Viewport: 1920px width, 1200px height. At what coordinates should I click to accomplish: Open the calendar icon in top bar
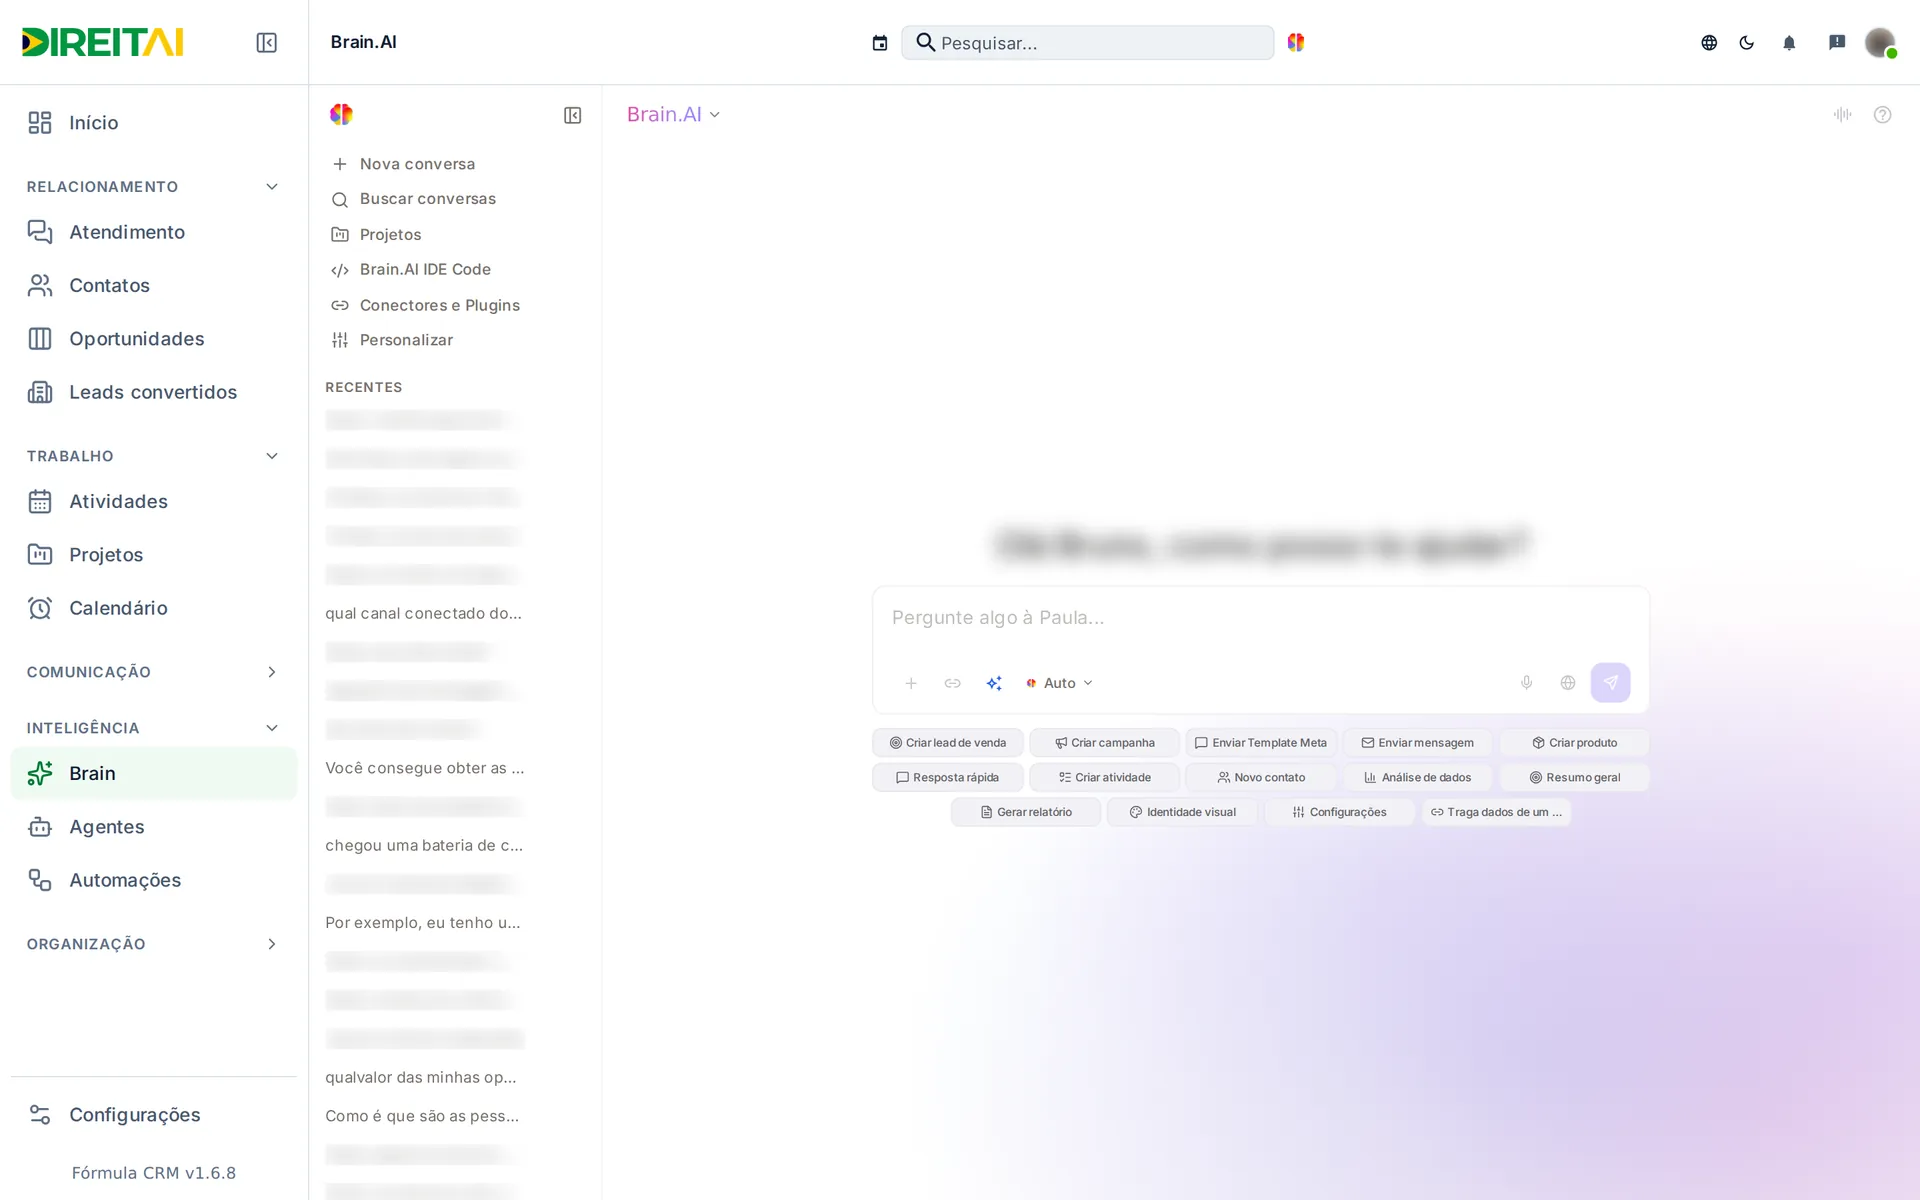tap(879, 42)
